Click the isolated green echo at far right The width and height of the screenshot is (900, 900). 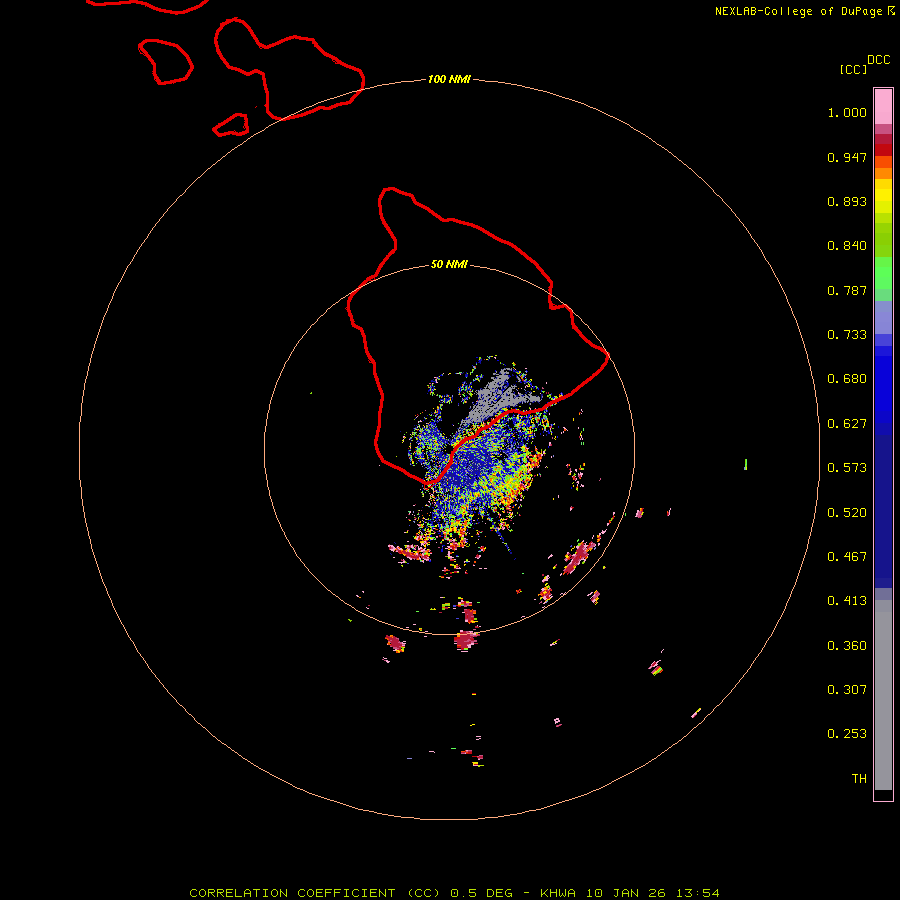[x=746, y=464]
